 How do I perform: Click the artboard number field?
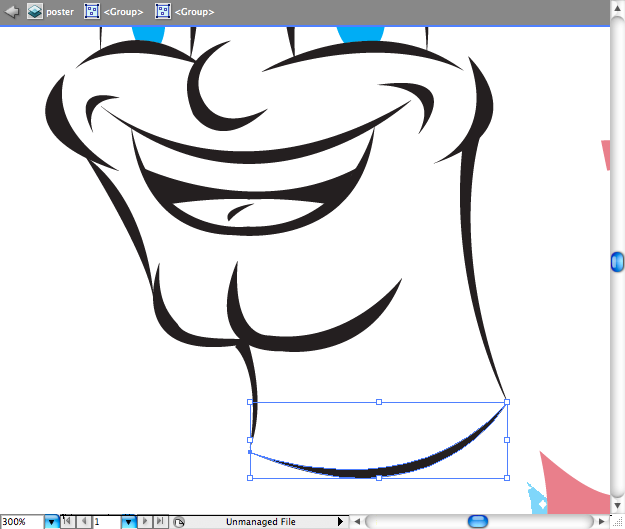pos(107,521)
